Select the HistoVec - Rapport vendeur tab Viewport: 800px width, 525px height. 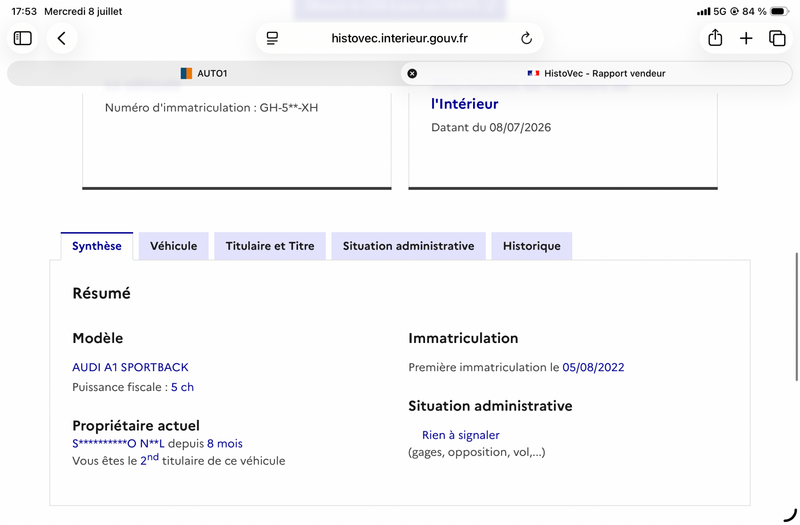pyautogui.click(x=596, y=73)
